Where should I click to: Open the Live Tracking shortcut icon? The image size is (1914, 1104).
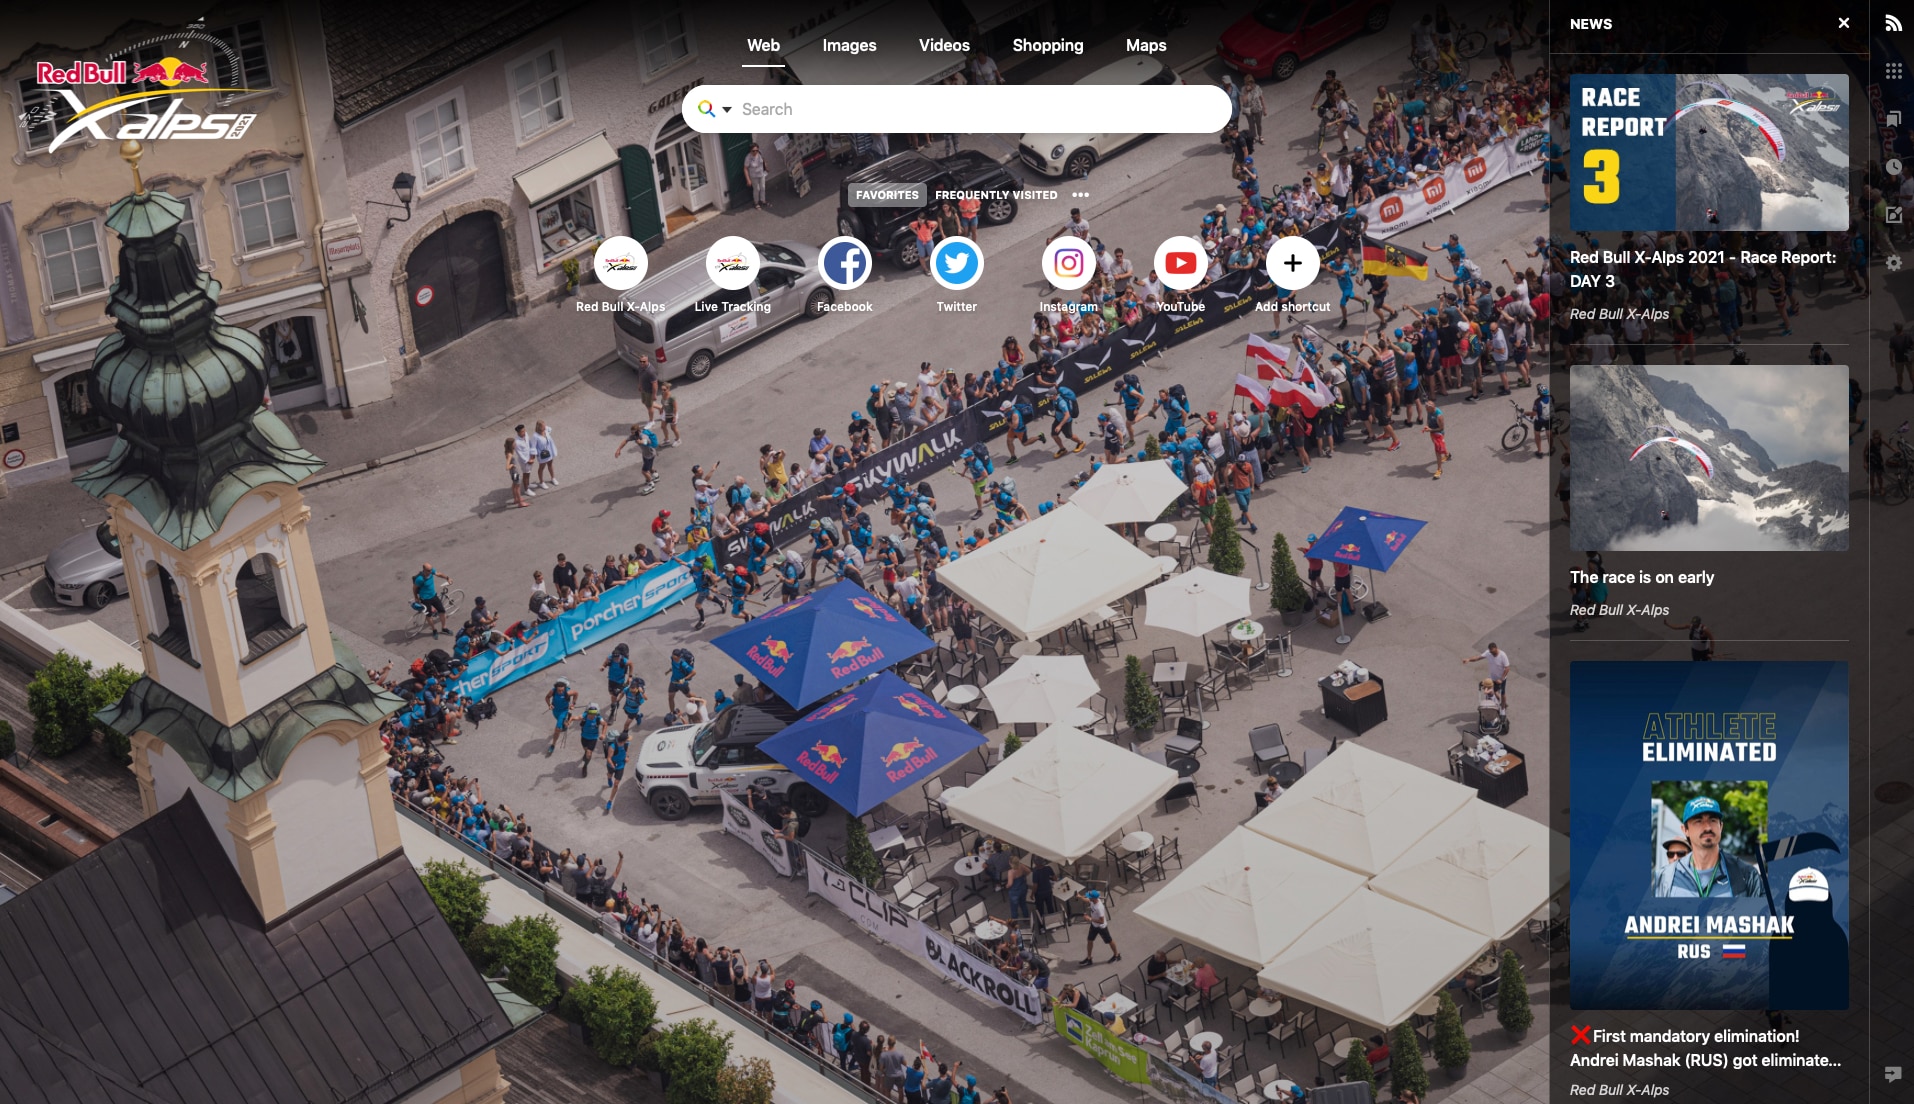[732, 263]
